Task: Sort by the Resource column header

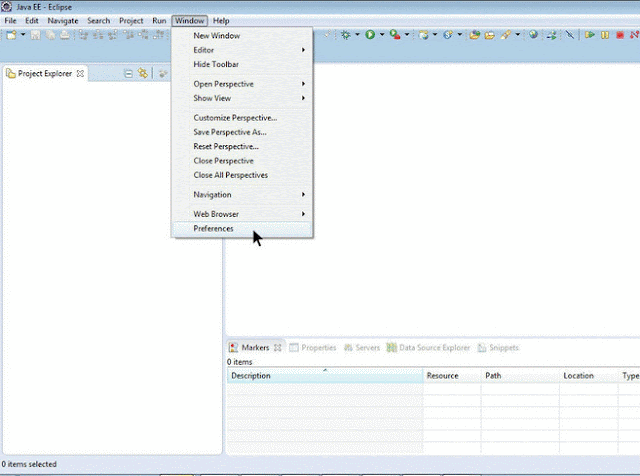Action: point(452,375)
